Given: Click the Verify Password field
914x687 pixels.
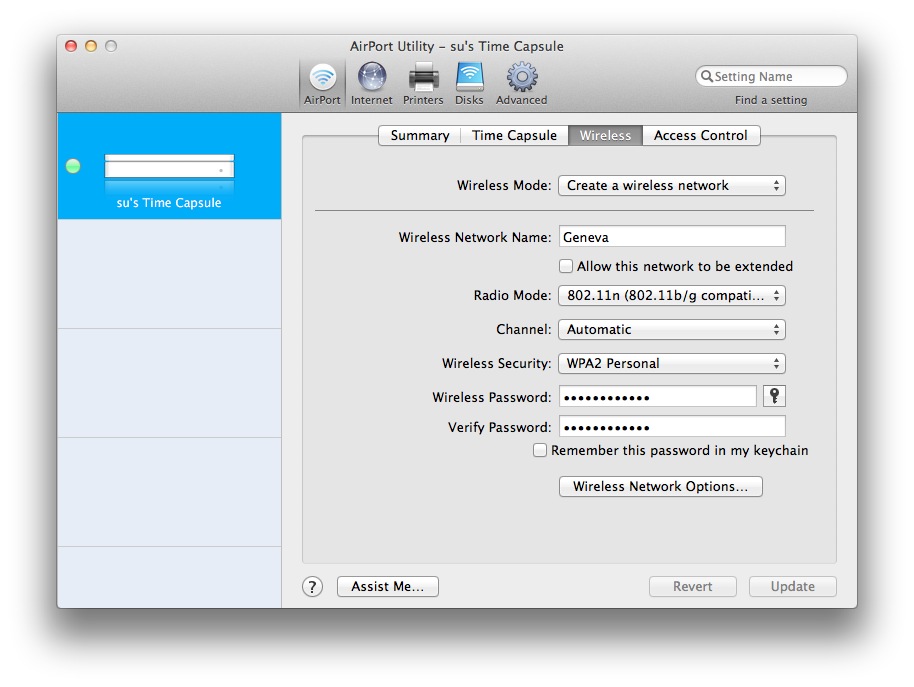Looking at the screenshot, I should point(672,427).
